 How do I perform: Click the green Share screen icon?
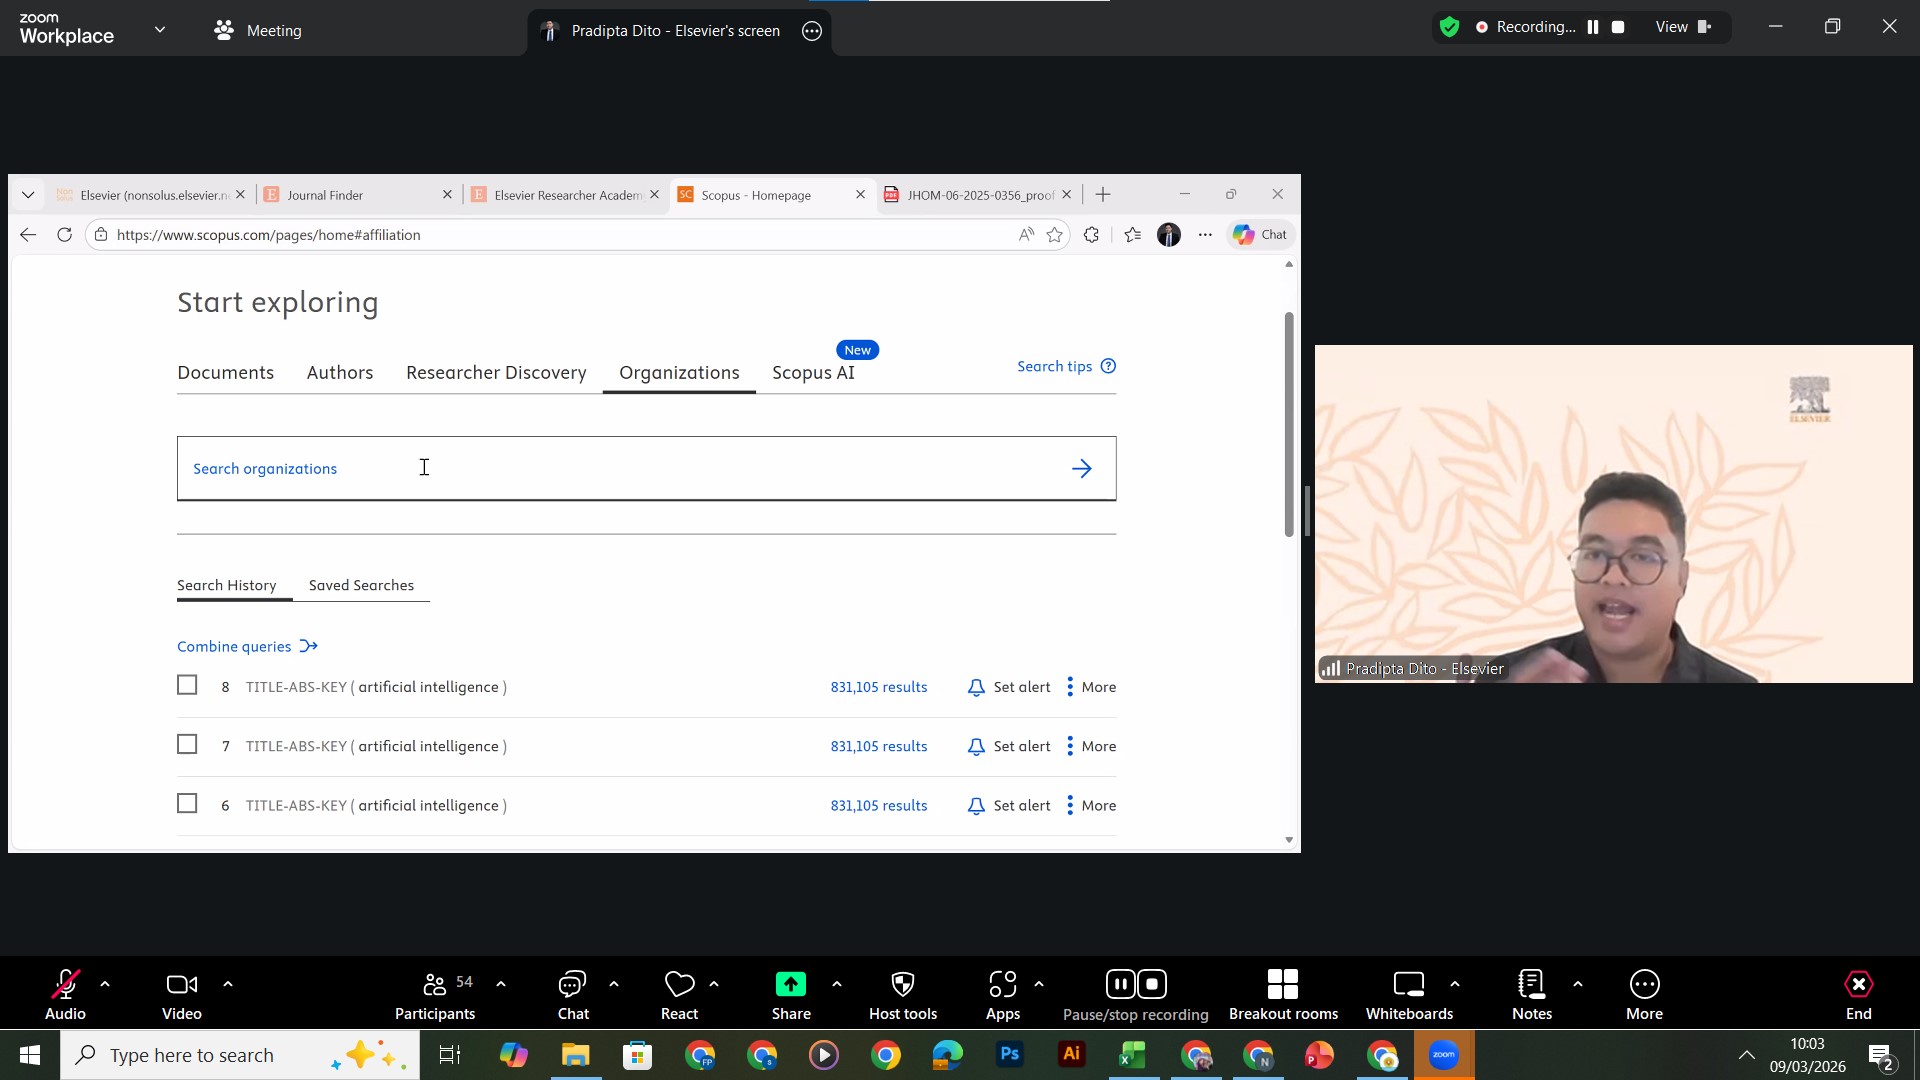pyautogui.click(x=790, y=985)
